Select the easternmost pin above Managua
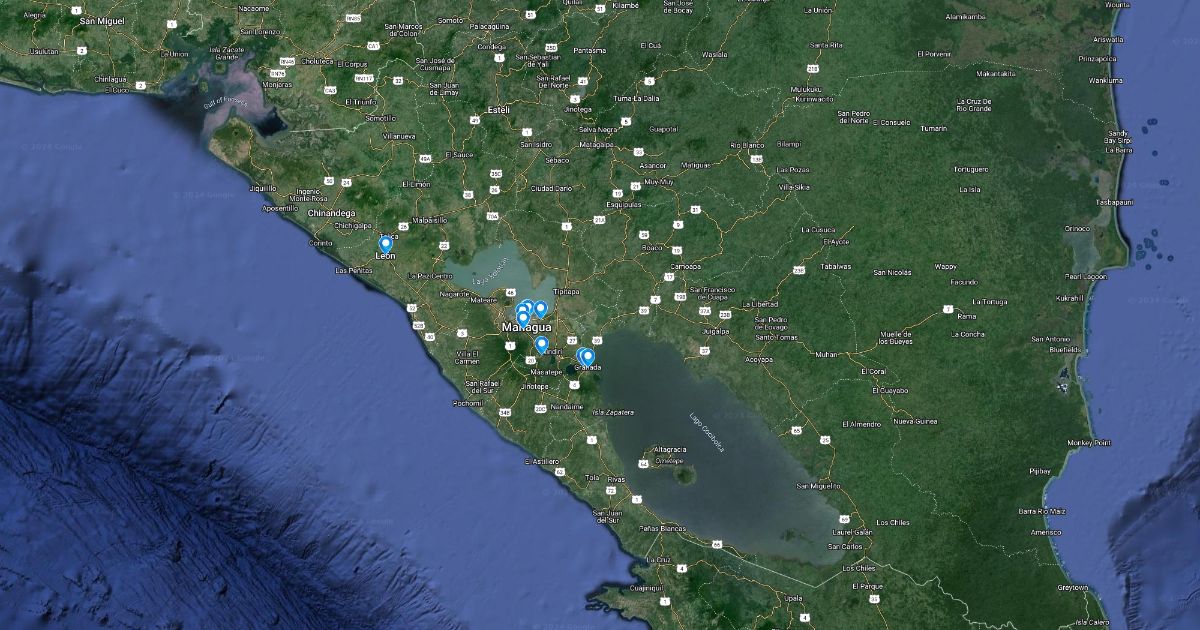The width and height of the screenshot is (1200, 630). (541, 309)
